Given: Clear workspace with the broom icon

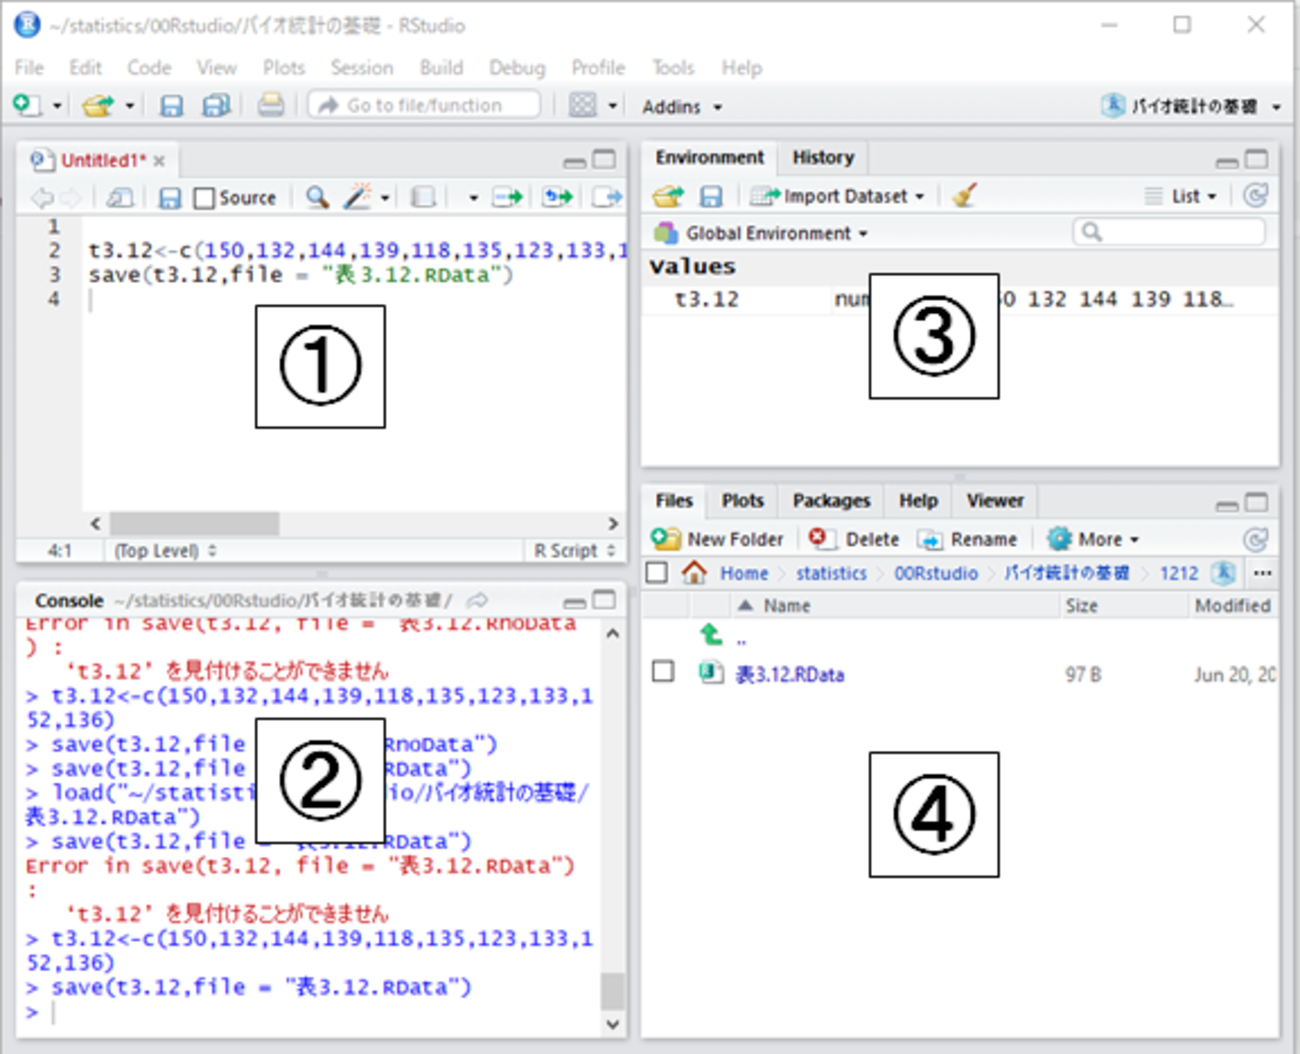Looking at the screenshot, I should [x=964, y=196].
